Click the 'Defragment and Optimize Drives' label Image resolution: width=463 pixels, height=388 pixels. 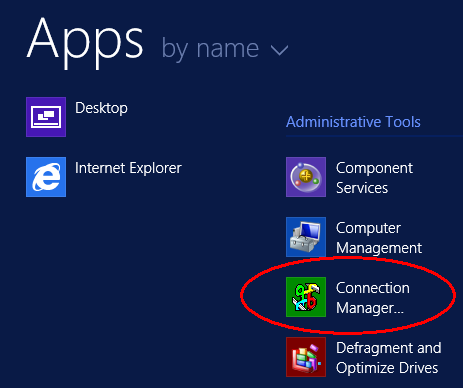pos(389,358)
